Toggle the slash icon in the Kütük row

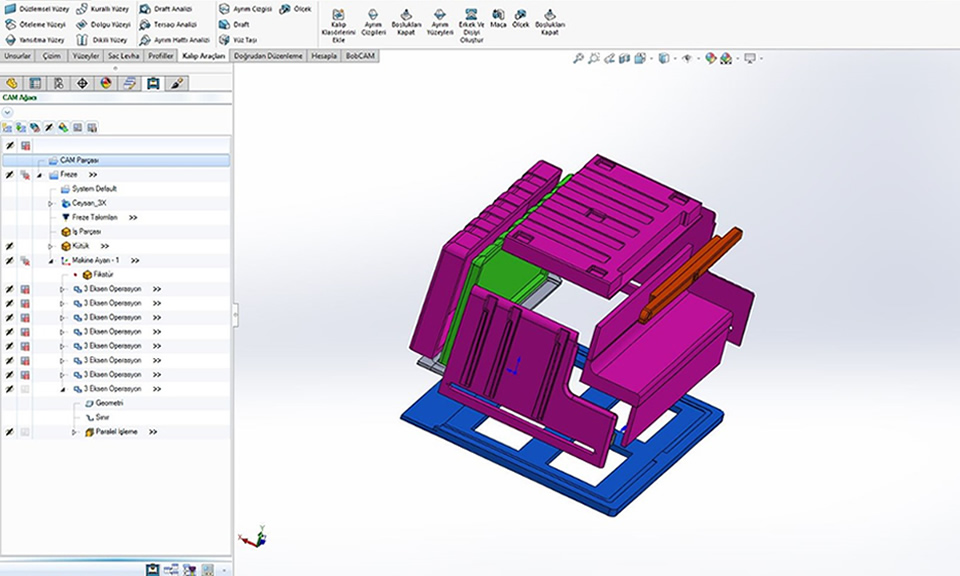[x=9, y=246]
